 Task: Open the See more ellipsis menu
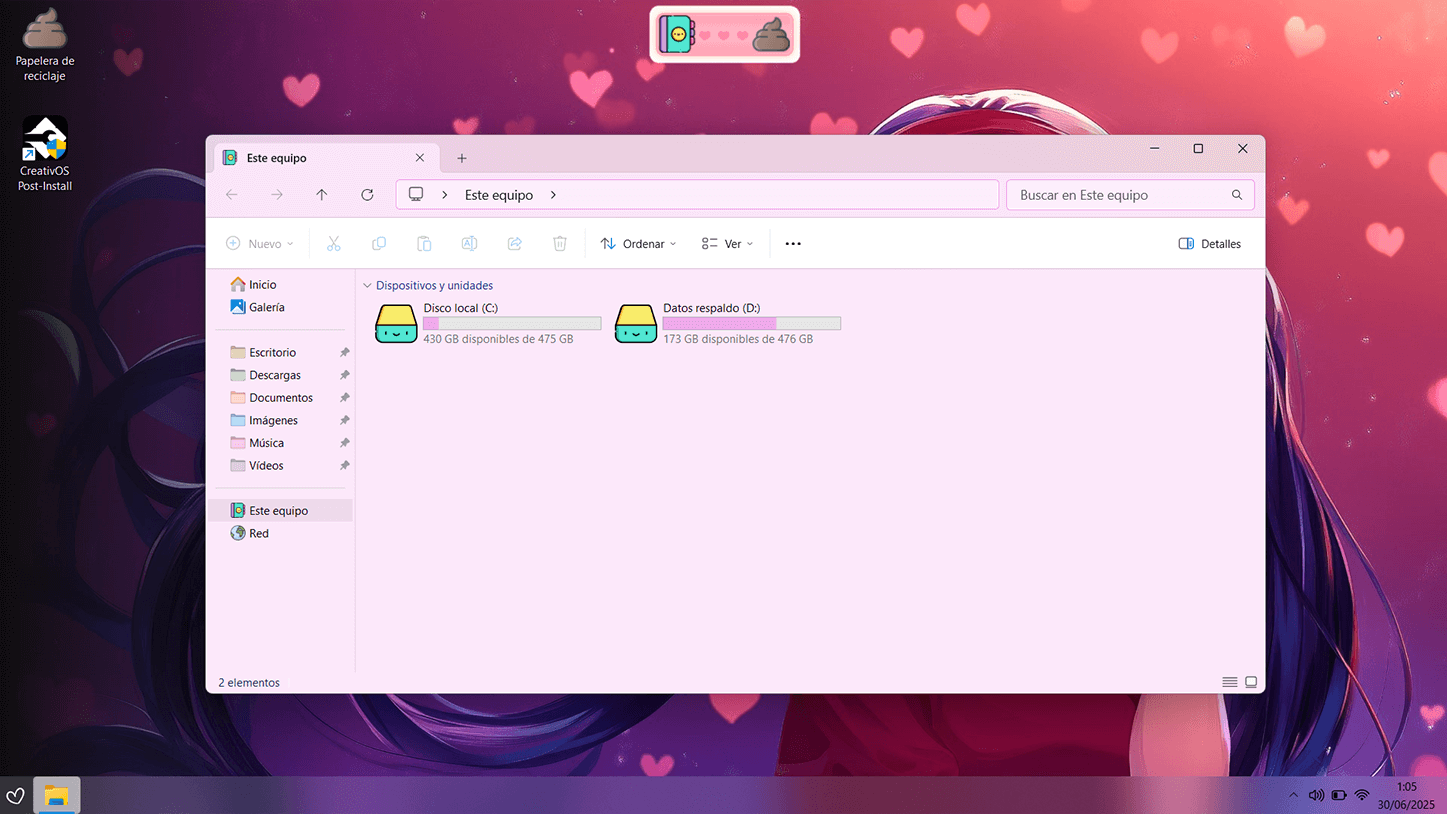pyautogui.click(x=793, y=244)
